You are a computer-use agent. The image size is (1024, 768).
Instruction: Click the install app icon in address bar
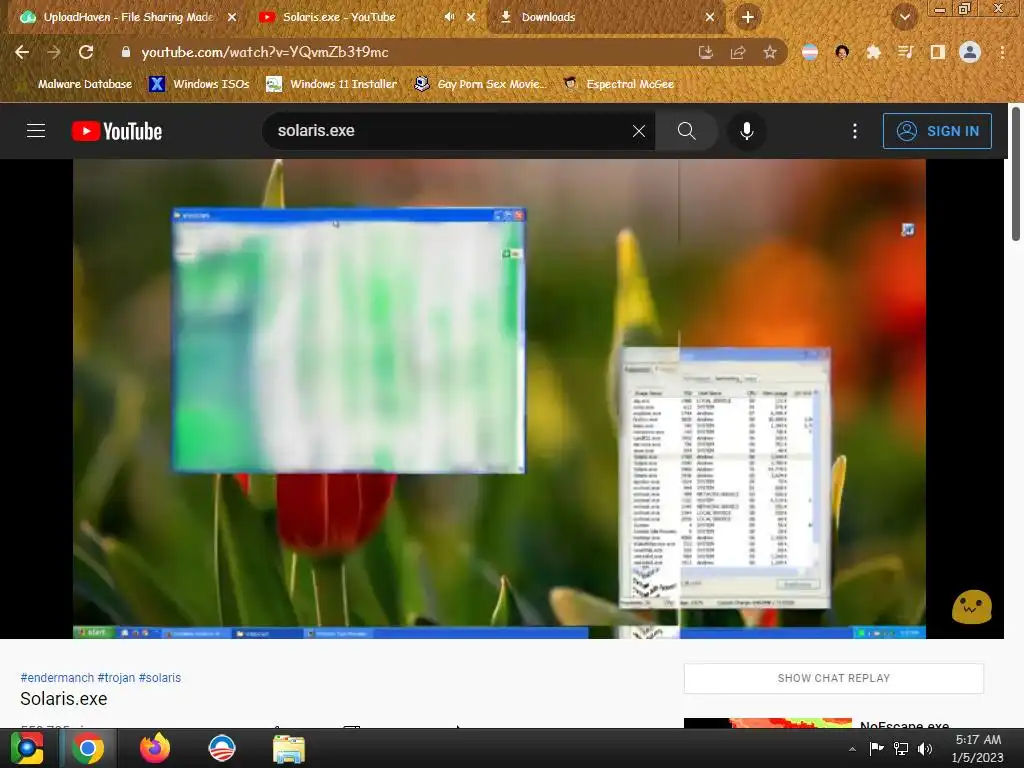tap(706, 52)
